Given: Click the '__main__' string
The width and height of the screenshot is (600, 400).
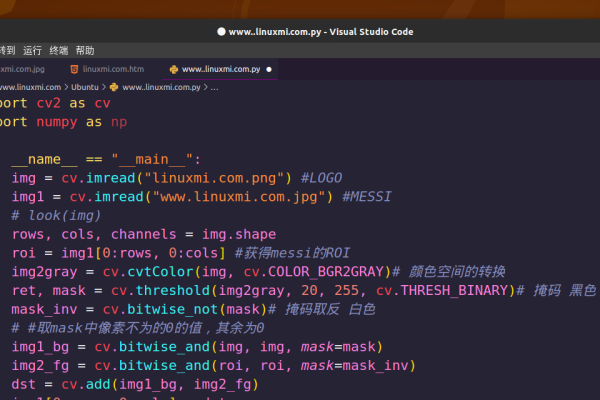Looking at the screenshot, I should coord(152,159).
